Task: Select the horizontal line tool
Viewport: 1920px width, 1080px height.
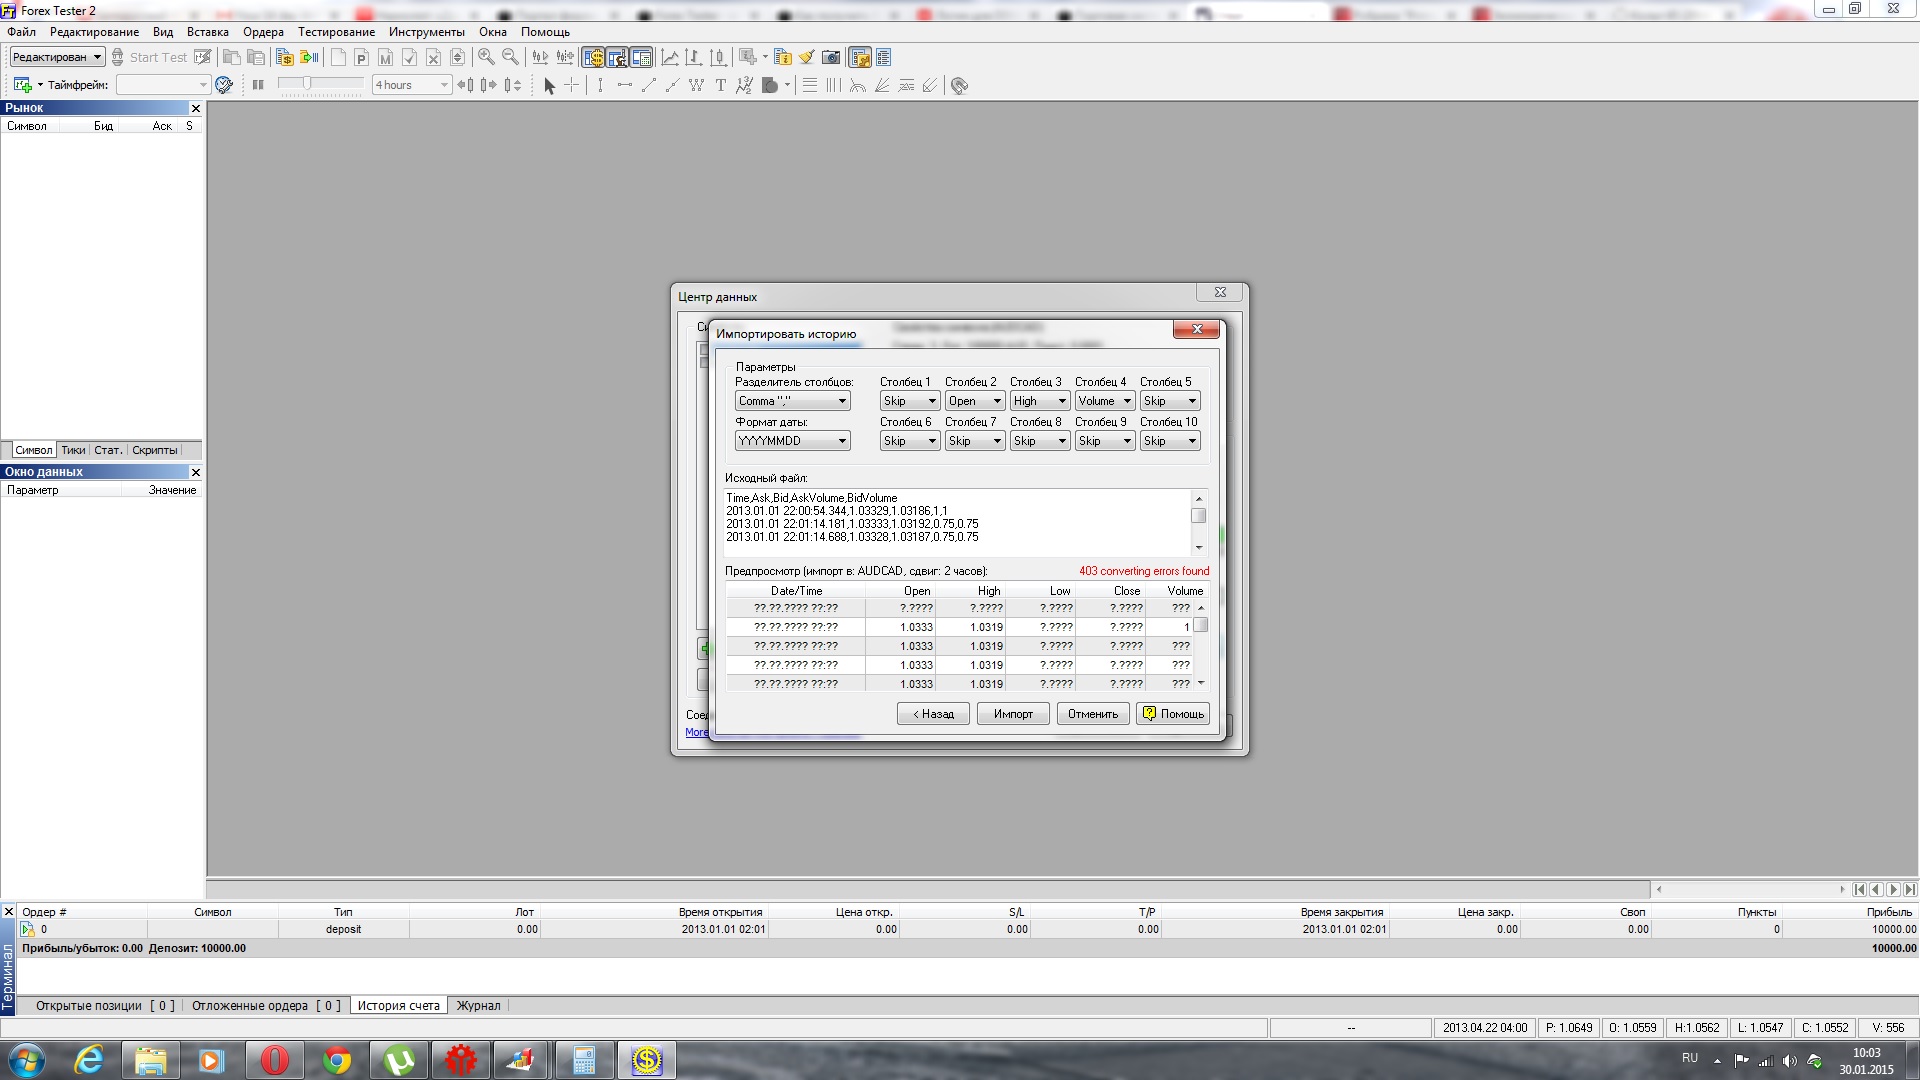Action: [624, 86]
